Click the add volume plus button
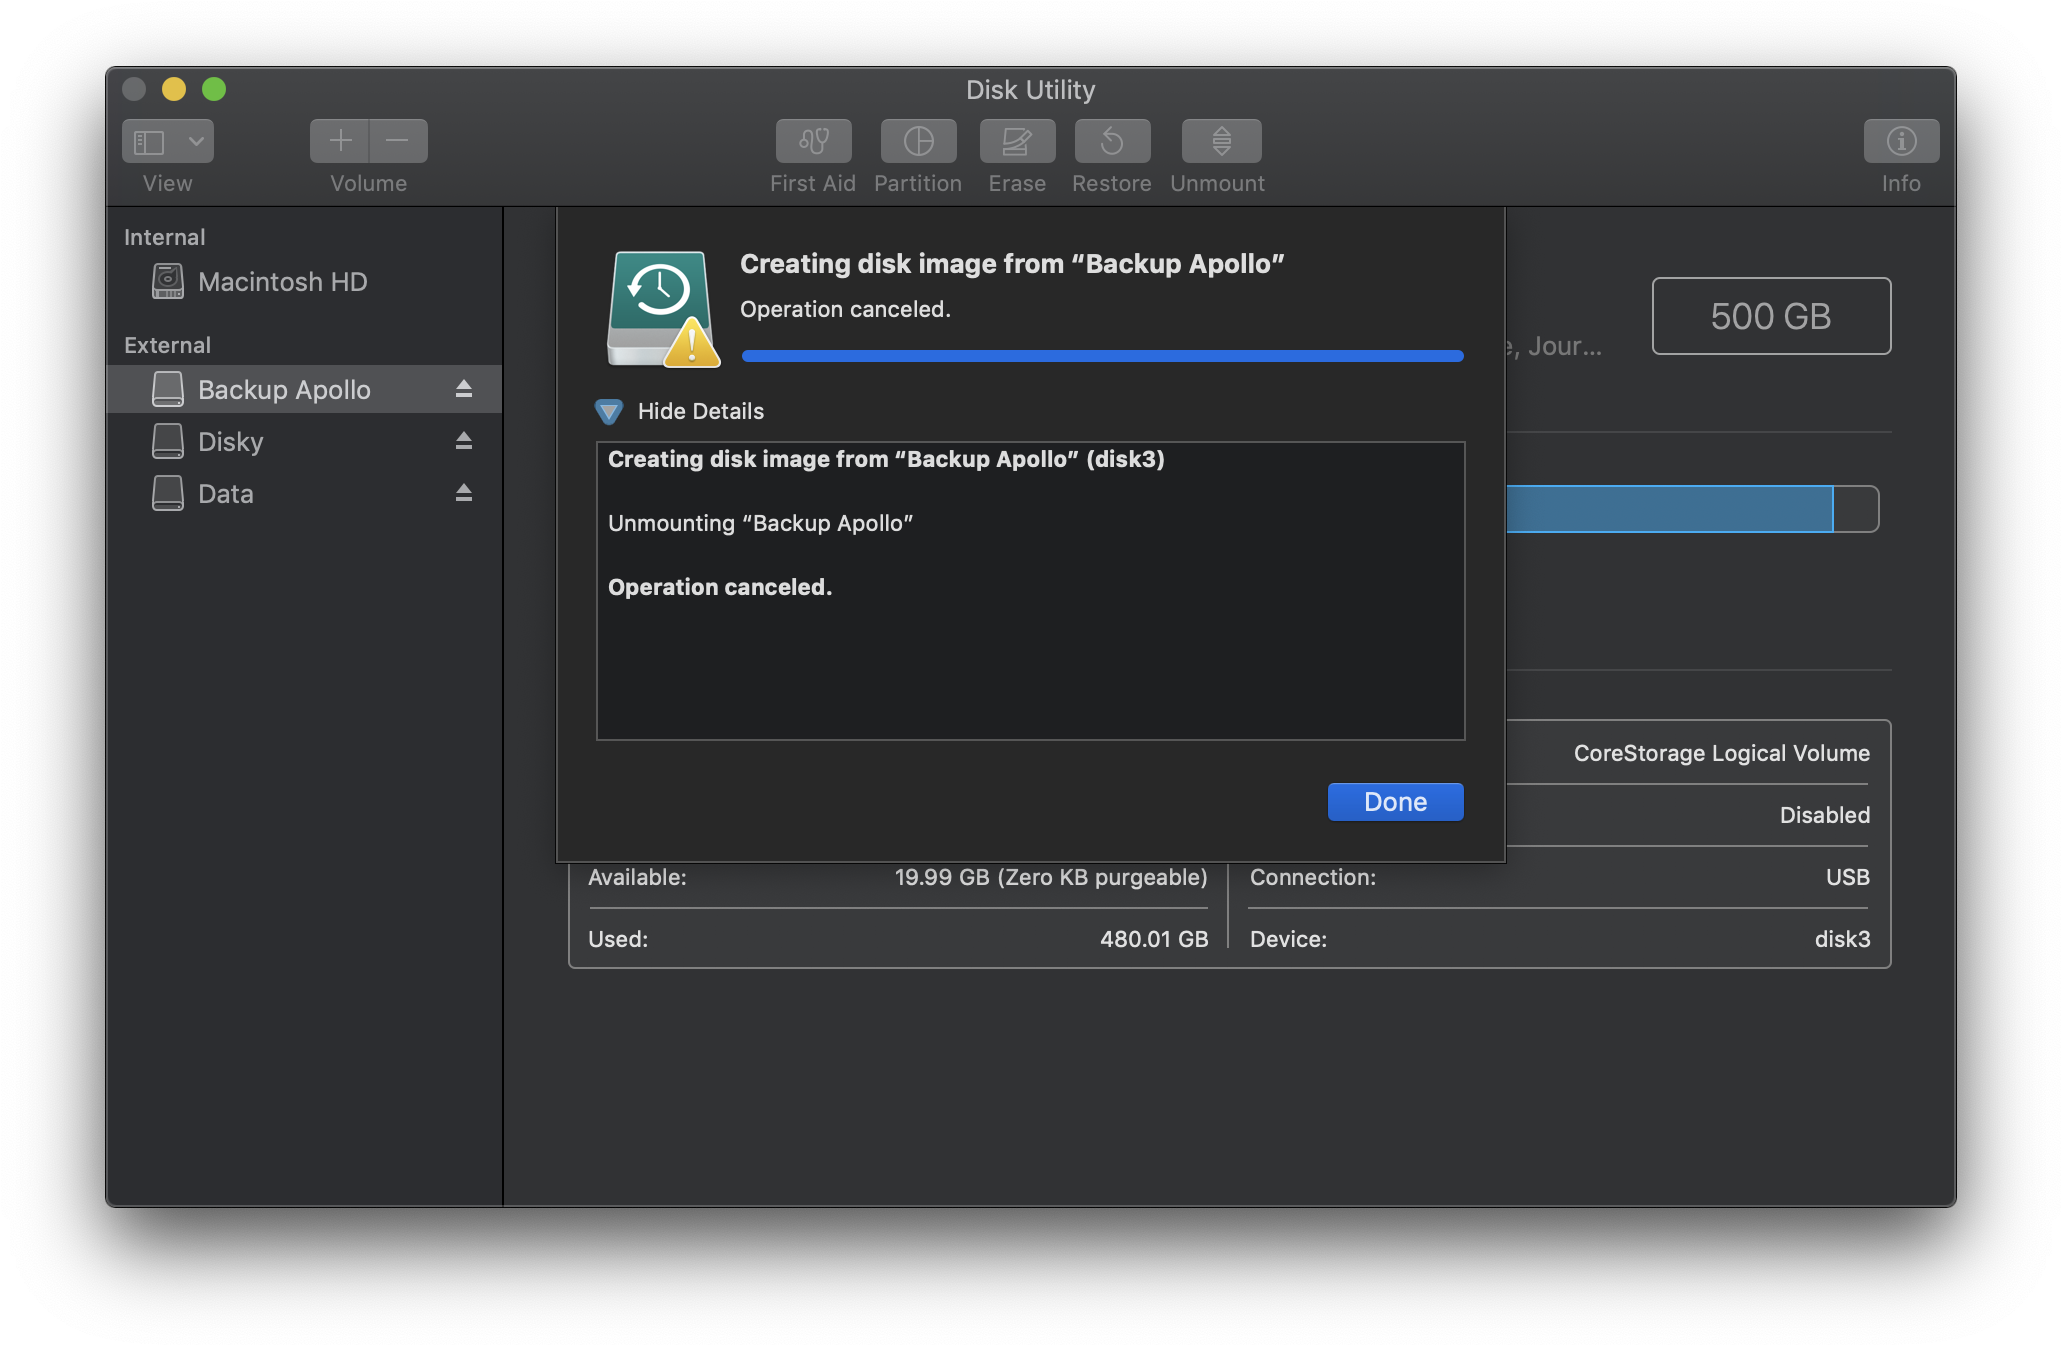Screen dimensions: 2061x1345 (x=340, y=141)
